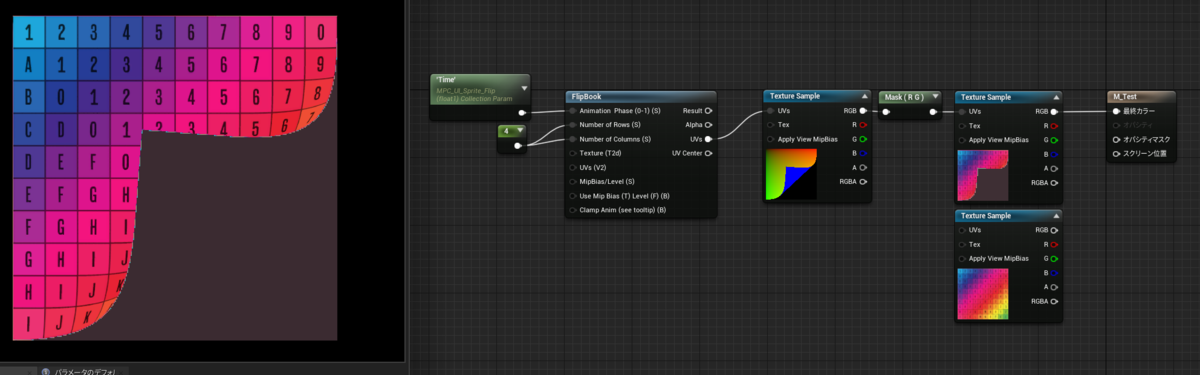
Task: Click FlipBook Alpha output pin
Action: [x=708, y=125]
